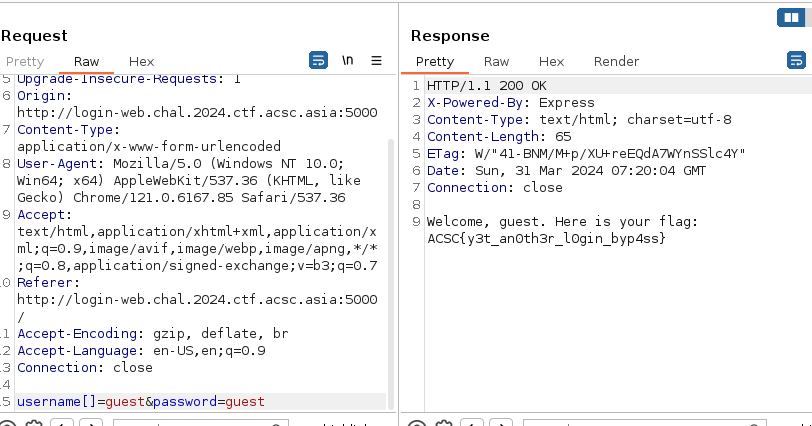Click the request Content-Type header name

tap(65, 129)
